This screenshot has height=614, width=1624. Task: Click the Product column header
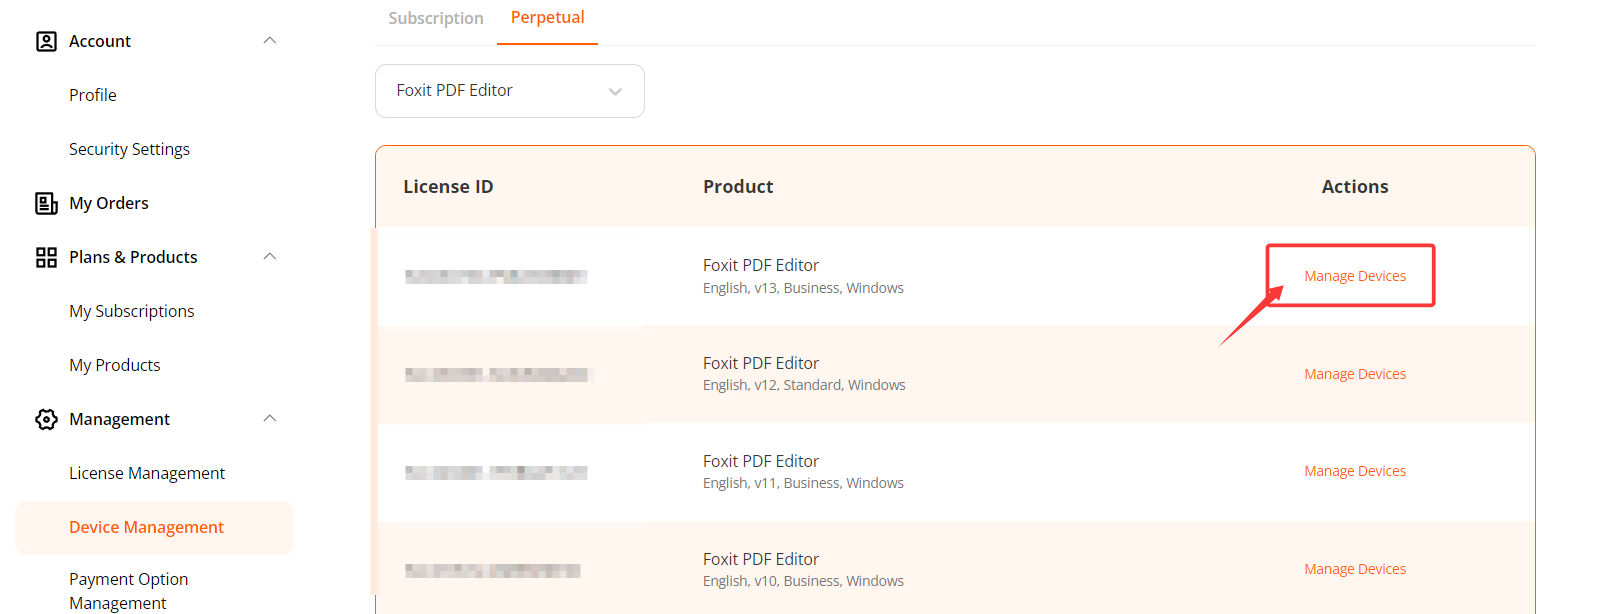pos(738,187)
